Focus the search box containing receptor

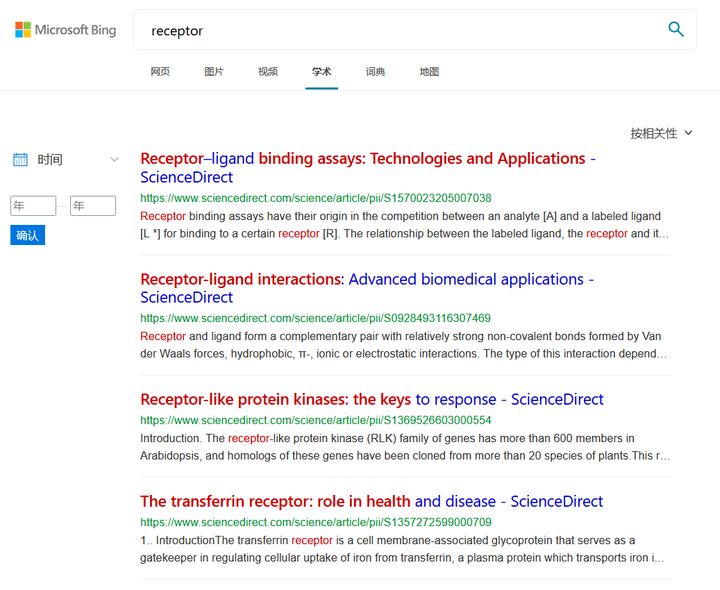(399, 30)
